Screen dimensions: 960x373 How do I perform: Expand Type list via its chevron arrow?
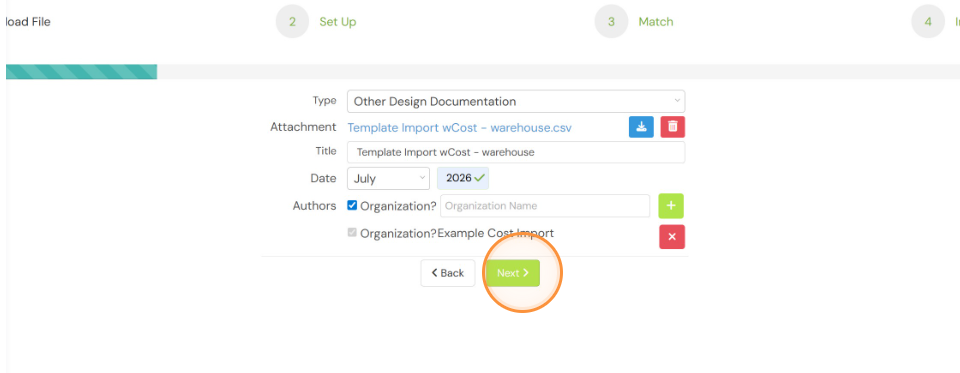pos(677,100)
